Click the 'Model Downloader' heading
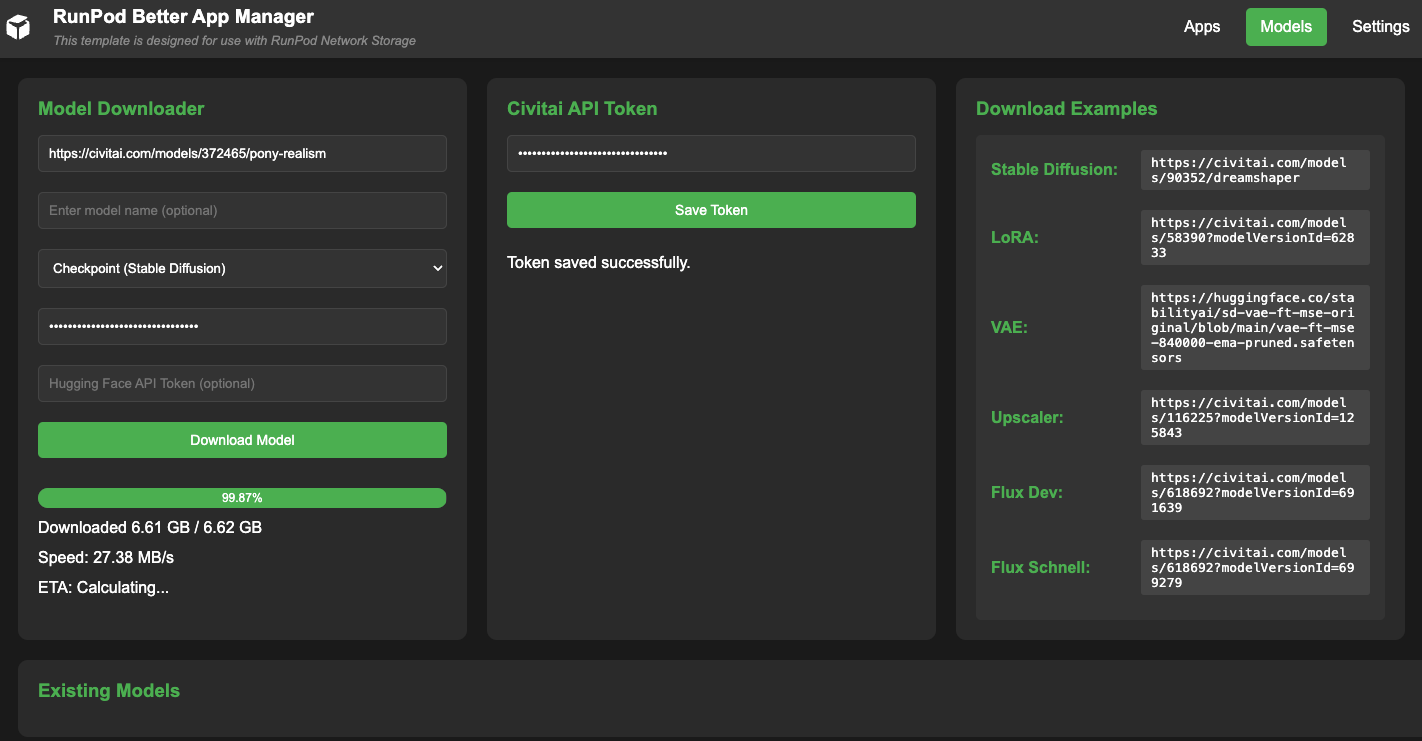Screen dimensions: 1422x741 click(x=121, y=109)
